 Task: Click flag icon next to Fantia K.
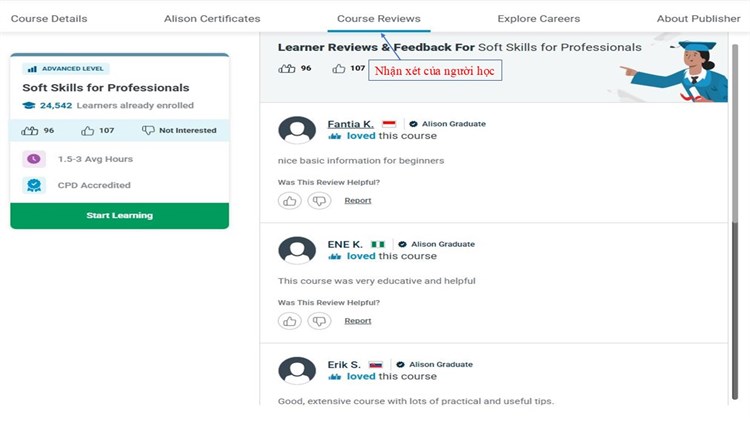click(389, 124)
